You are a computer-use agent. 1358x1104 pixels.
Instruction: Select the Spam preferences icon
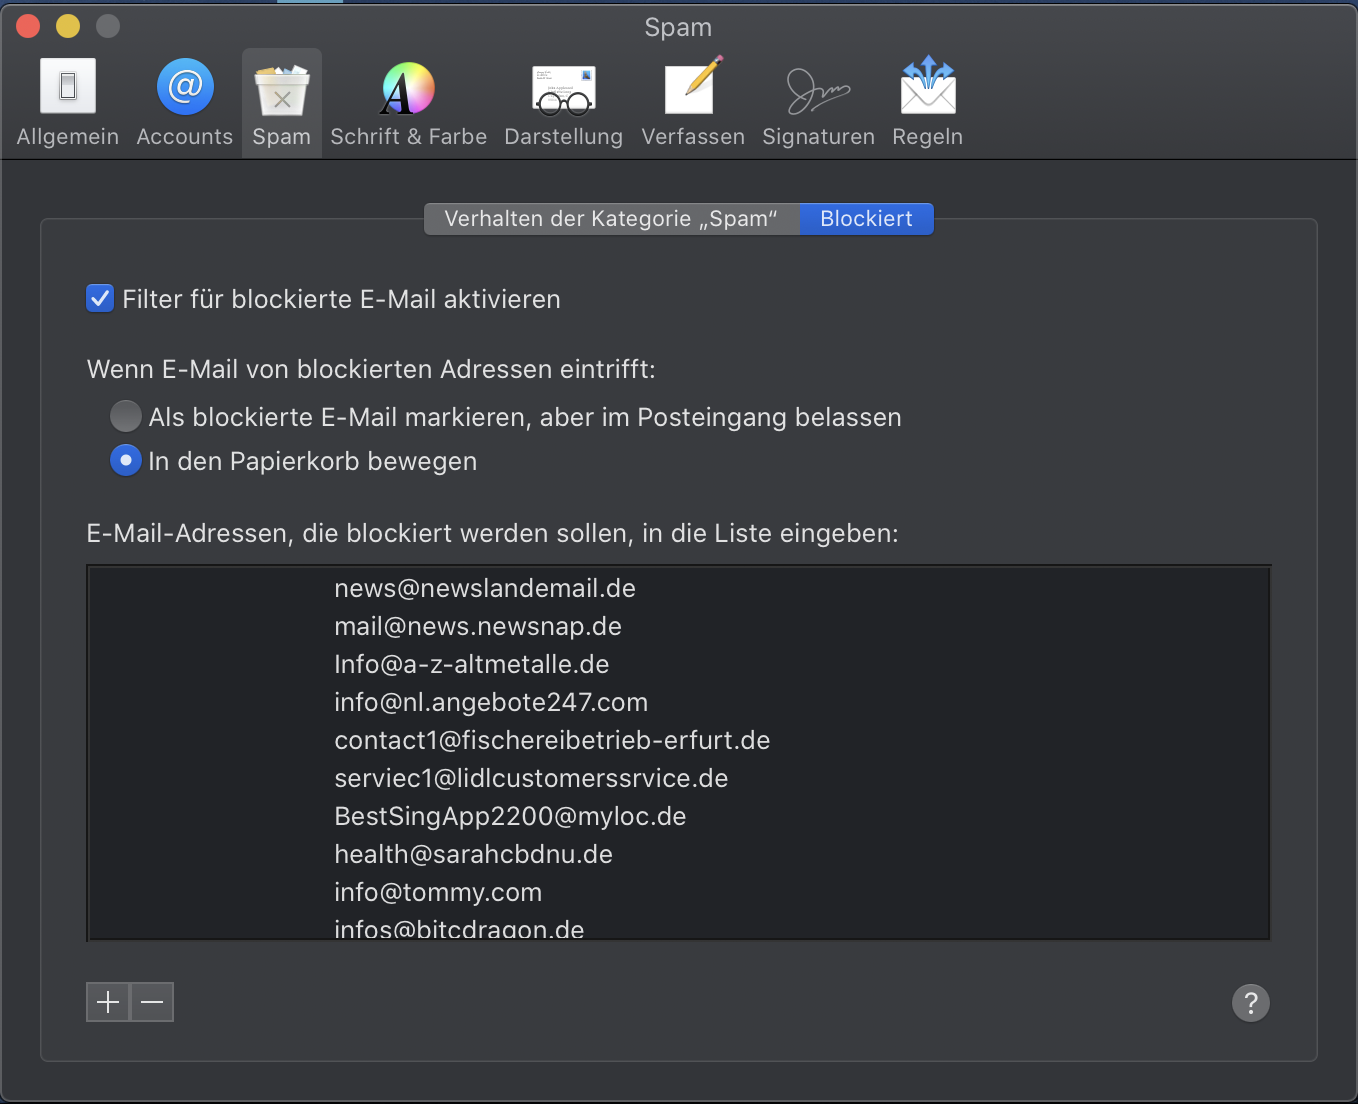pyautogui.click(x=282, y=102)
